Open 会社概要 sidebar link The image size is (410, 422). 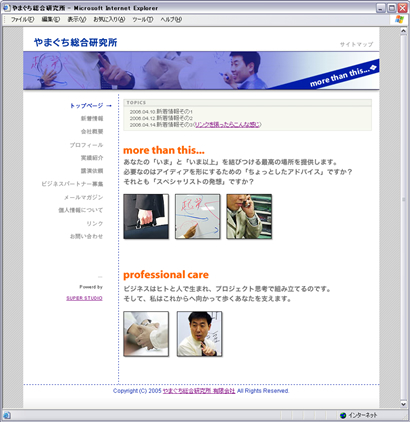(x=92, y=131)
